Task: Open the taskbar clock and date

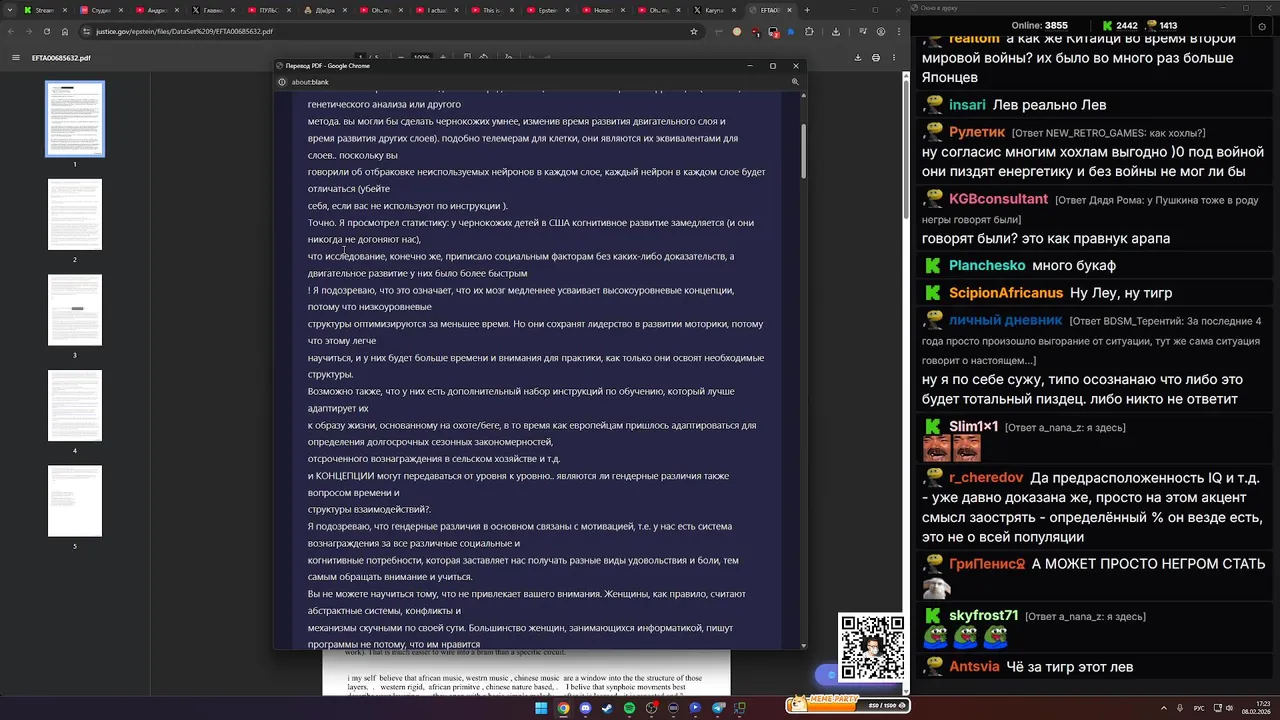Action: [1256, 708]
